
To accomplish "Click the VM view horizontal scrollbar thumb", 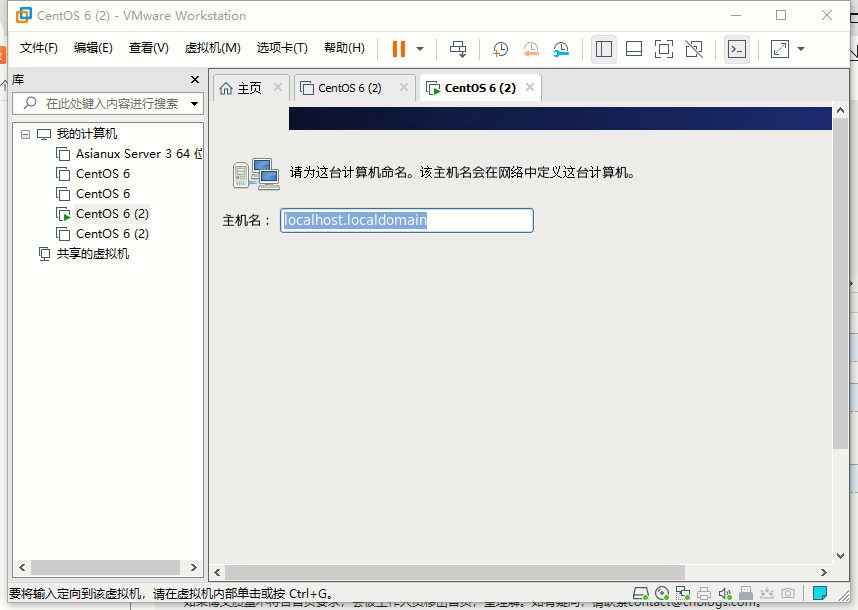I will click(x=455, y=572).
